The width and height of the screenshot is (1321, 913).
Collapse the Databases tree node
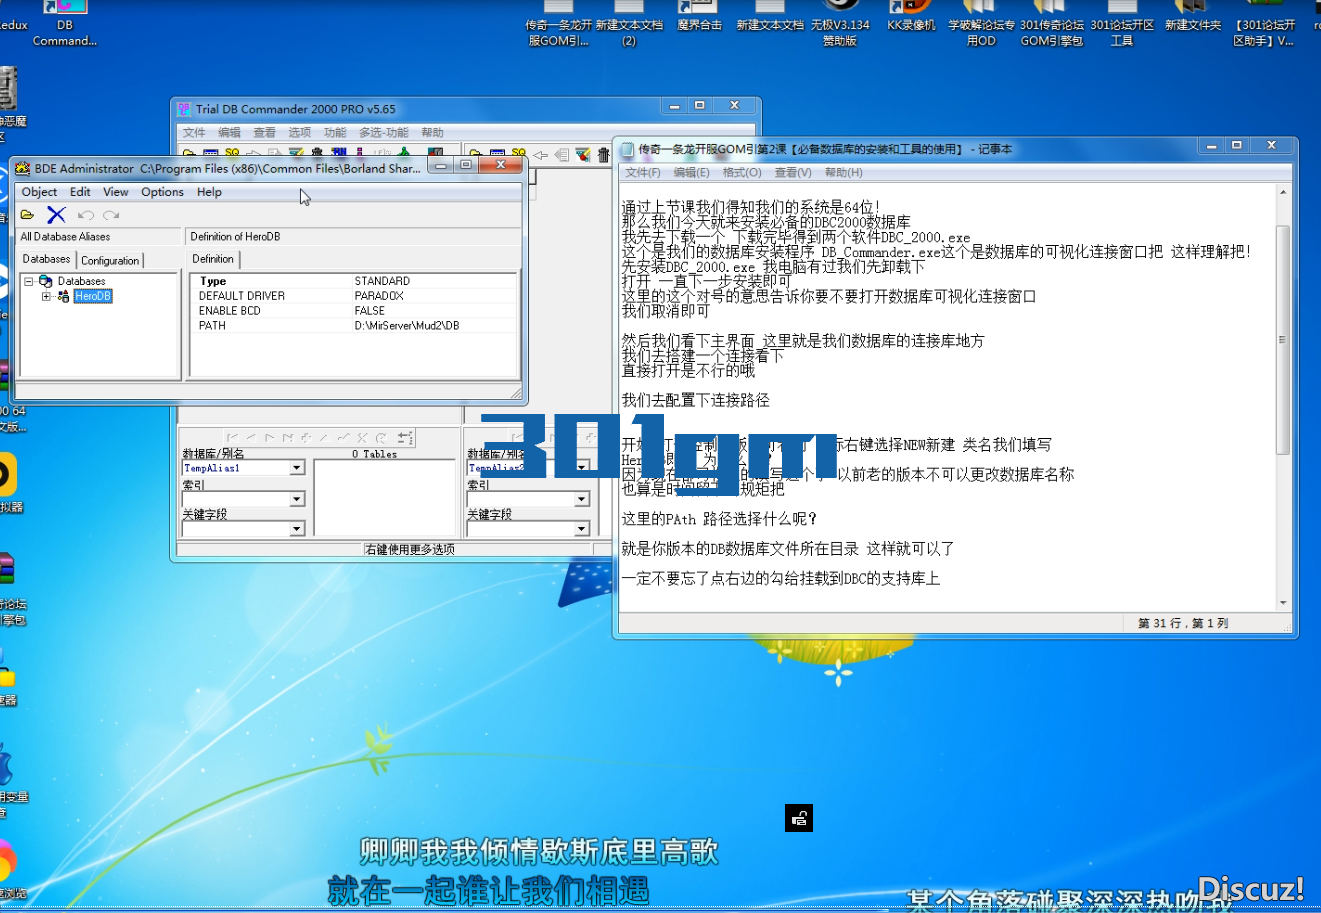[x=28, y=282]
